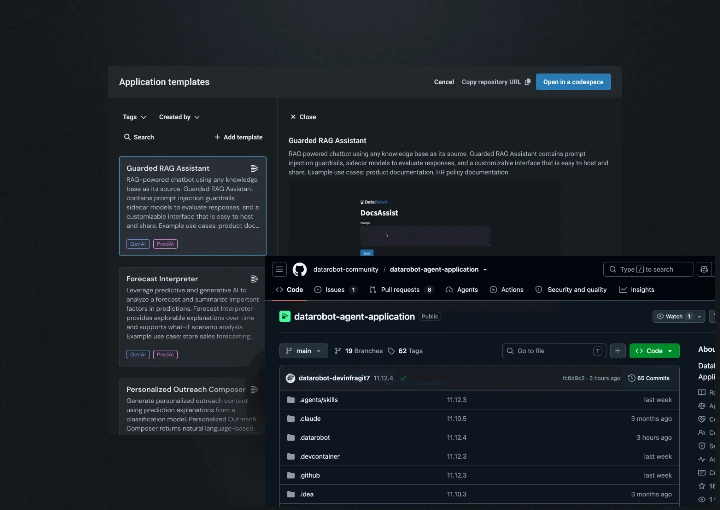The width and height of the screenshot is (720, 510).
Task: Click the Forecast Interpreter card template icon
Action: [254, 279]
